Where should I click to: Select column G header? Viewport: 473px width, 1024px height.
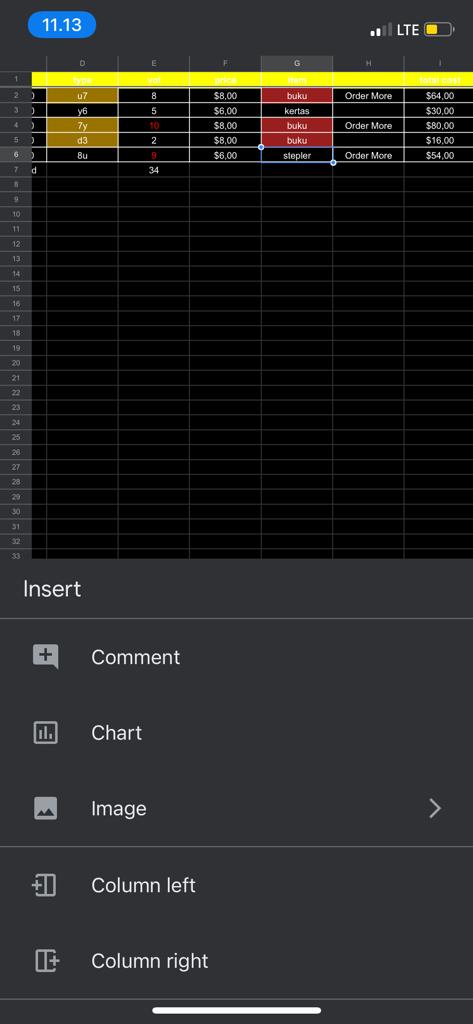pyautogui.click(x=297, y=63)
